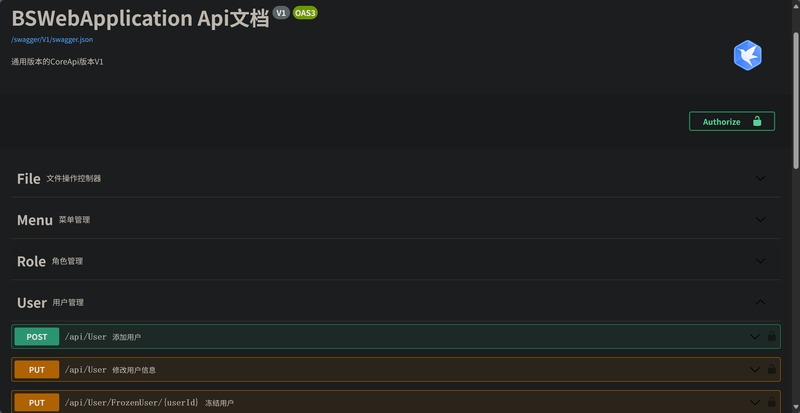Expand the POST /api/User 添加用户 chevron

click(755, 337)
